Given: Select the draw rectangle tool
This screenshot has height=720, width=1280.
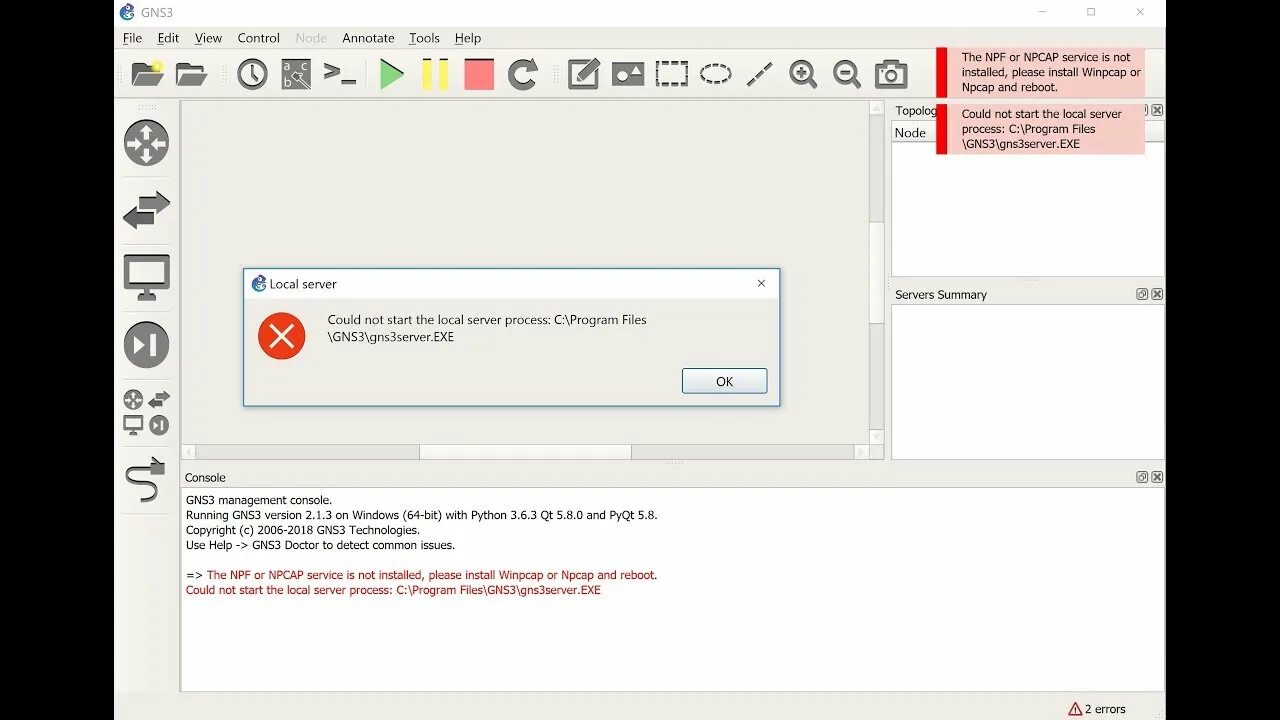Looking at the screenshot, I should pos(672,74).
